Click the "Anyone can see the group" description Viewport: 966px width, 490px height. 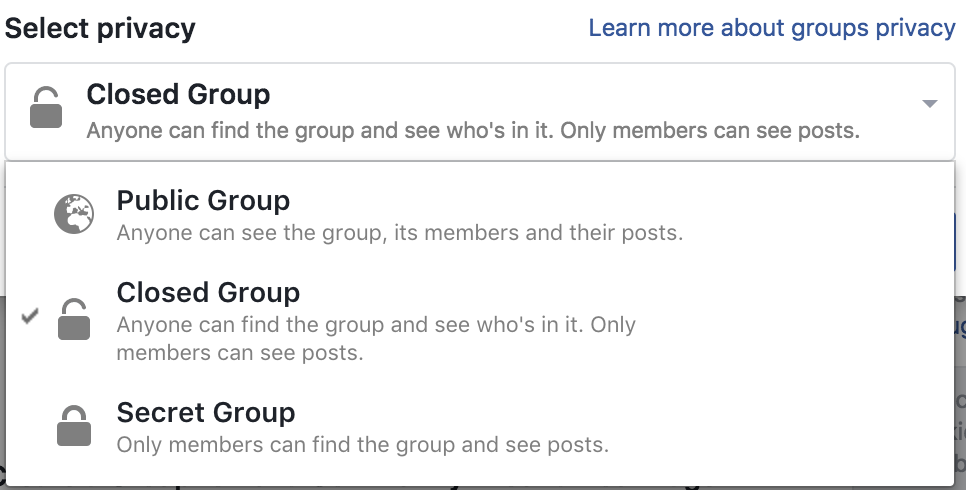[x=399, y=234]
